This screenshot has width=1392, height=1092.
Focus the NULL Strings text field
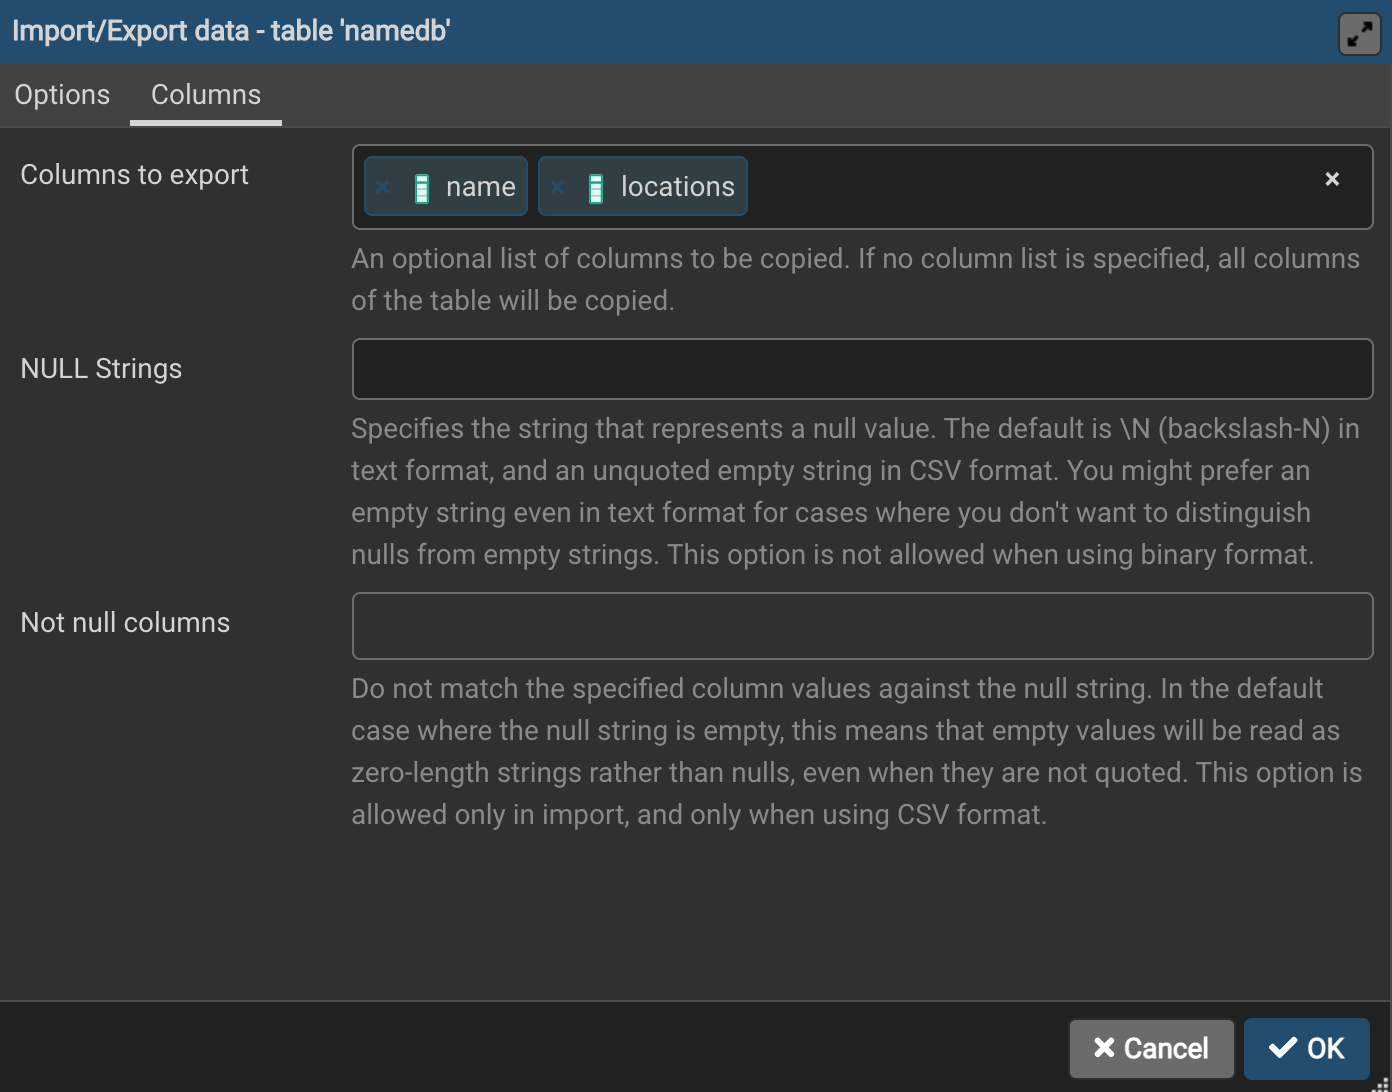coord(862,369)
